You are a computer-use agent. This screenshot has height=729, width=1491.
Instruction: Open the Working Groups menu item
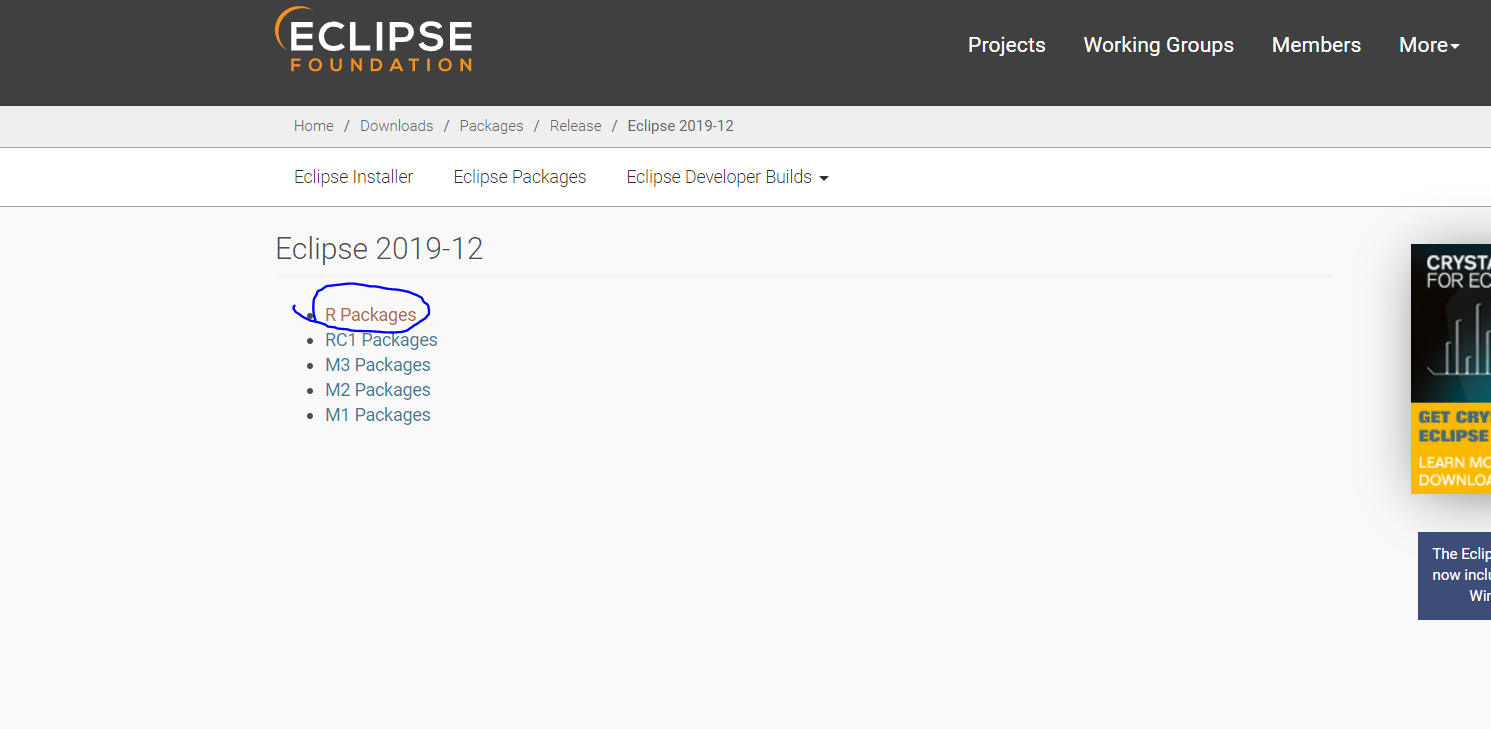[1158, 45]
